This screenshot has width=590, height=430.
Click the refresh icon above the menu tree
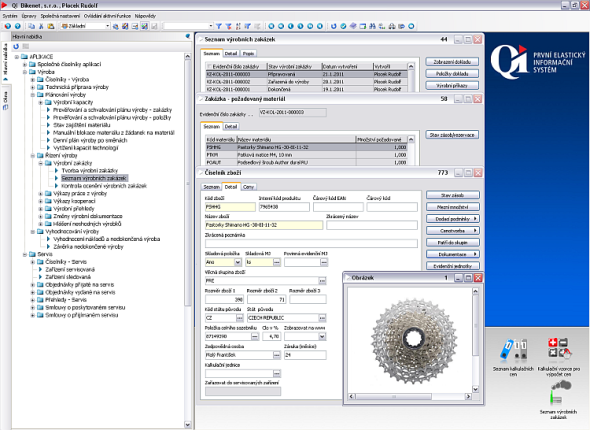click(x=16, y=46)
